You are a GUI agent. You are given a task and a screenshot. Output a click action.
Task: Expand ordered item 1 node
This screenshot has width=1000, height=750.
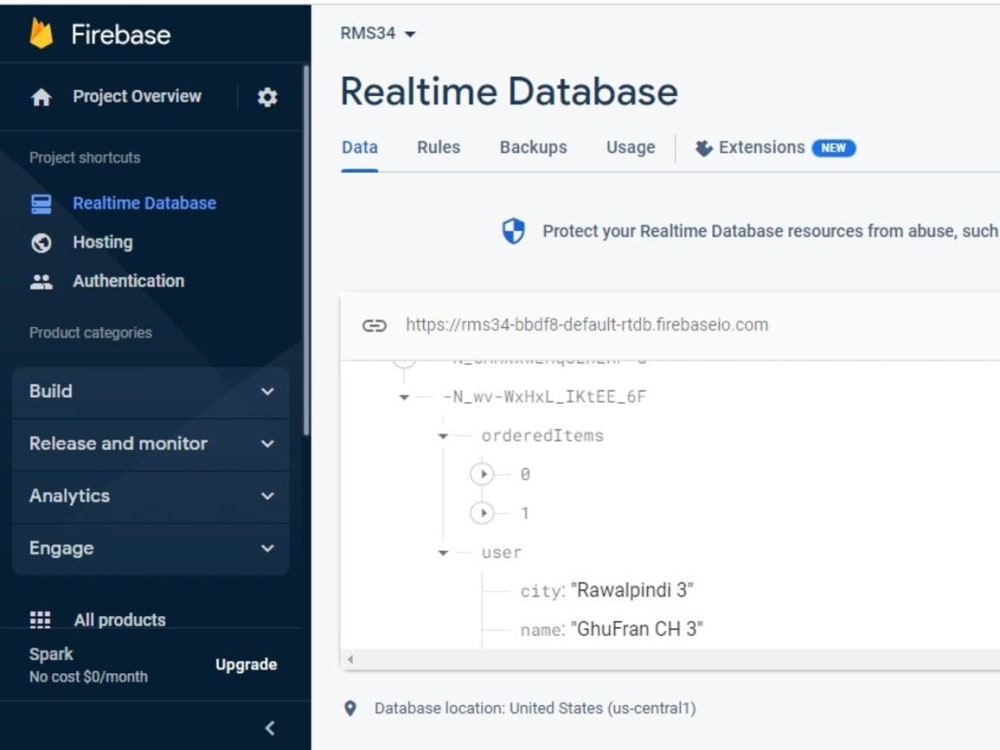point(482,513)
